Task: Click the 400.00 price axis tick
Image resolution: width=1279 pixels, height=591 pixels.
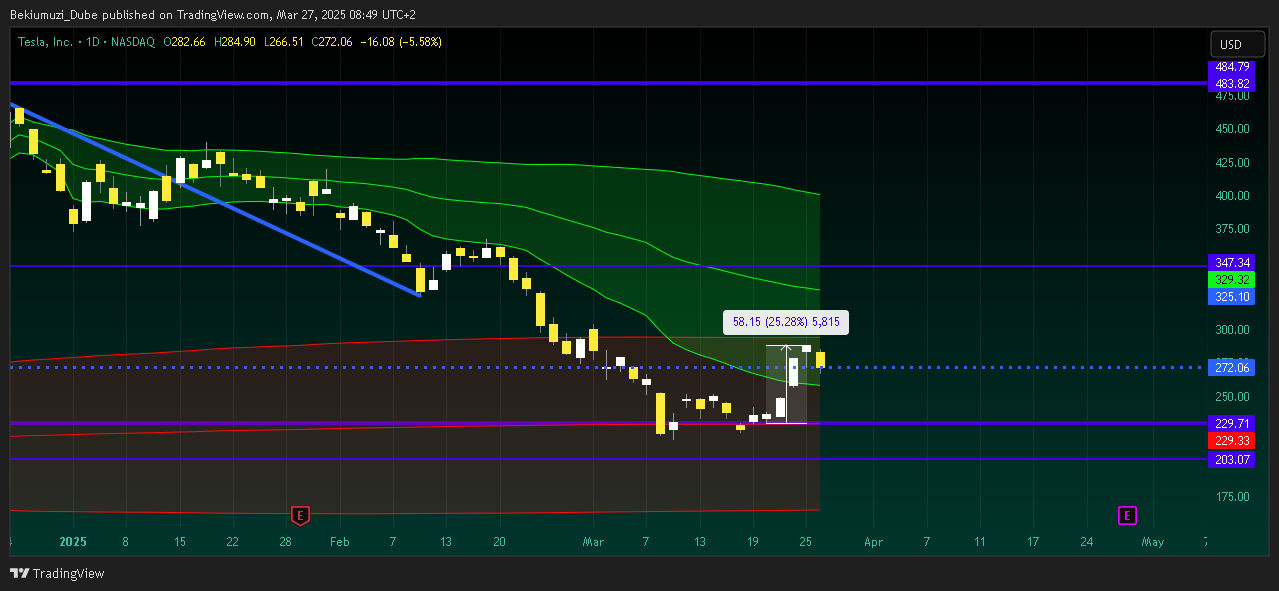Action: pos(1233,196)
